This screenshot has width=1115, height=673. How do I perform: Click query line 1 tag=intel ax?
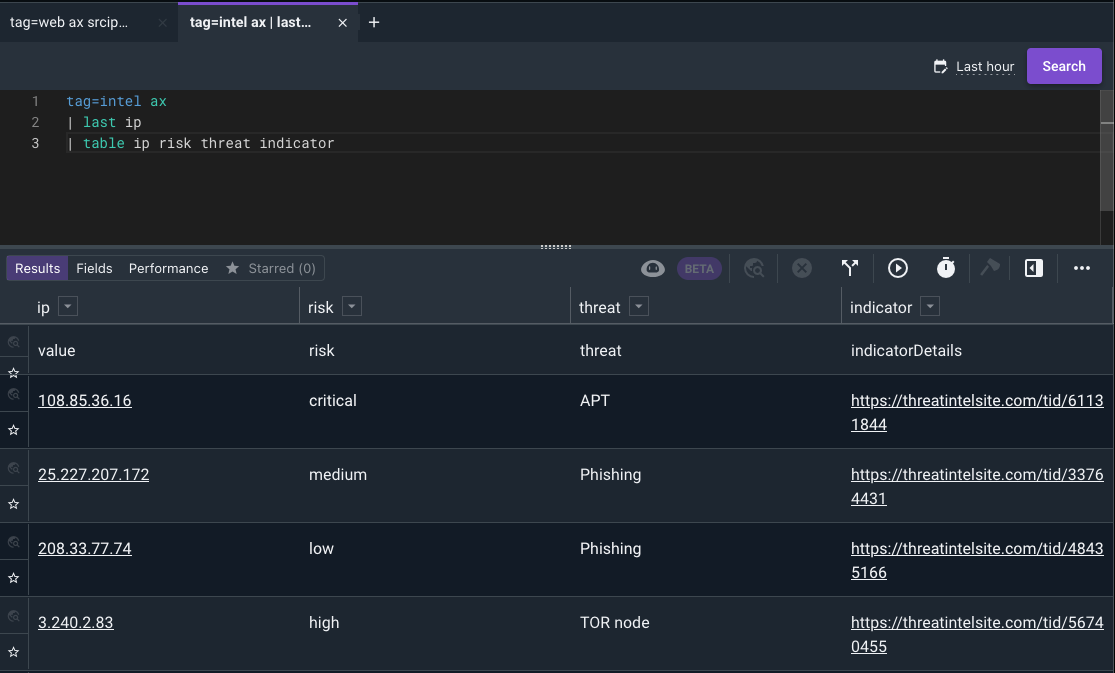[117, 101]
